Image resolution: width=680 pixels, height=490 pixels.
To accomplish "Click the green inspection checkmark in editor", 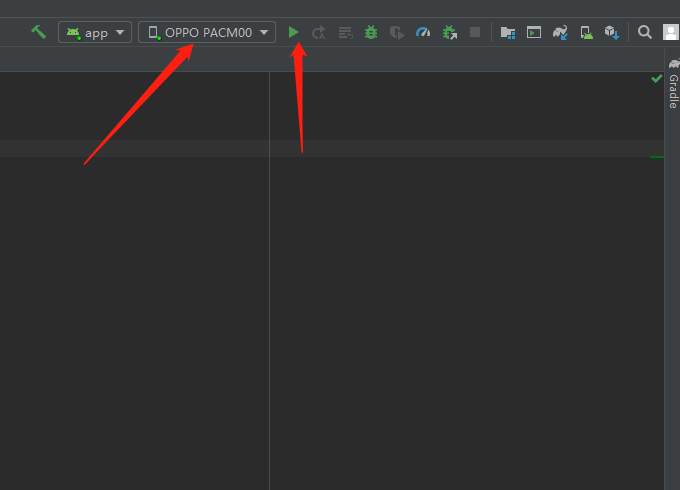I will click(x=657, y=78).
